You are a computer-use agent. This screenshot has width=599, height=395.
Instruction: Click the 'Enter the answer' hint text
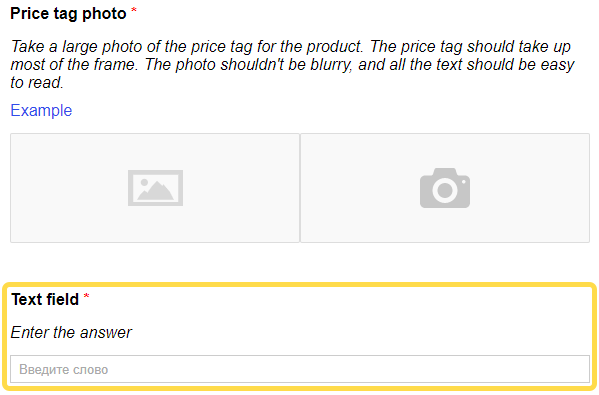coord(71,332)
